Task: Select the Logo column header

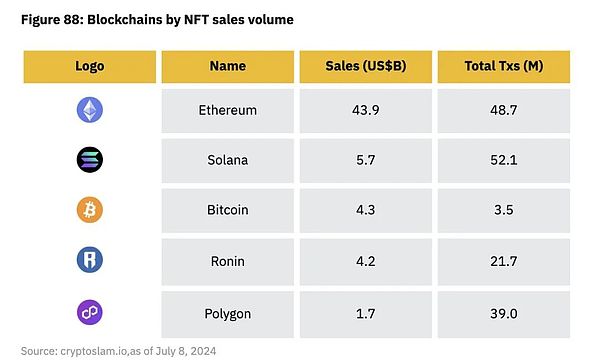Action: coord(90,67)
